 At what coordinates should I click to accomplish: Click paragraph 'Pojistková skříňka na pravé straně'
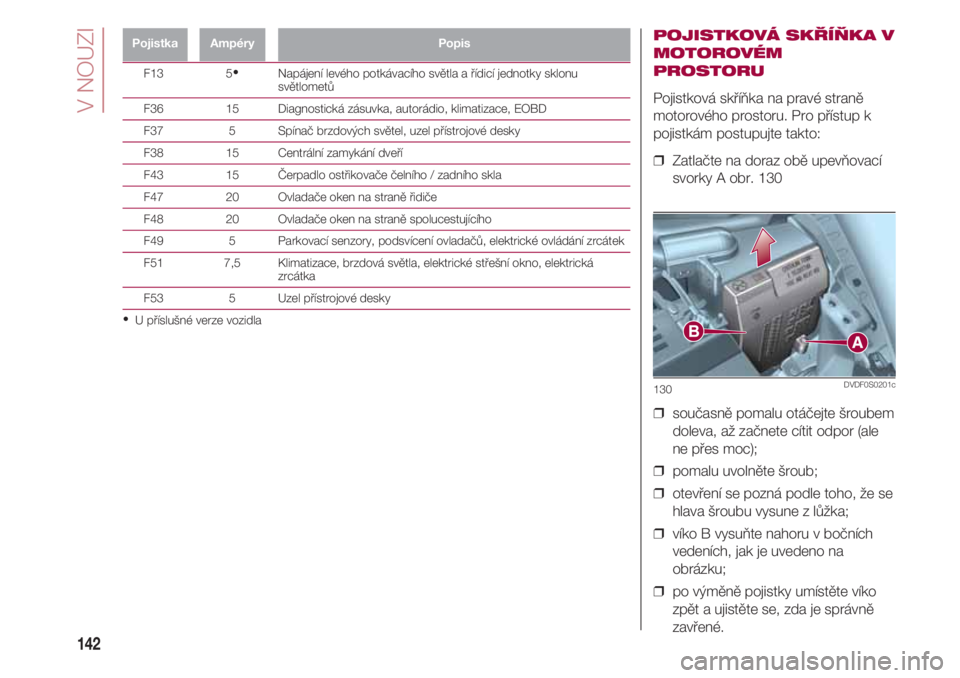pos(762,116)
